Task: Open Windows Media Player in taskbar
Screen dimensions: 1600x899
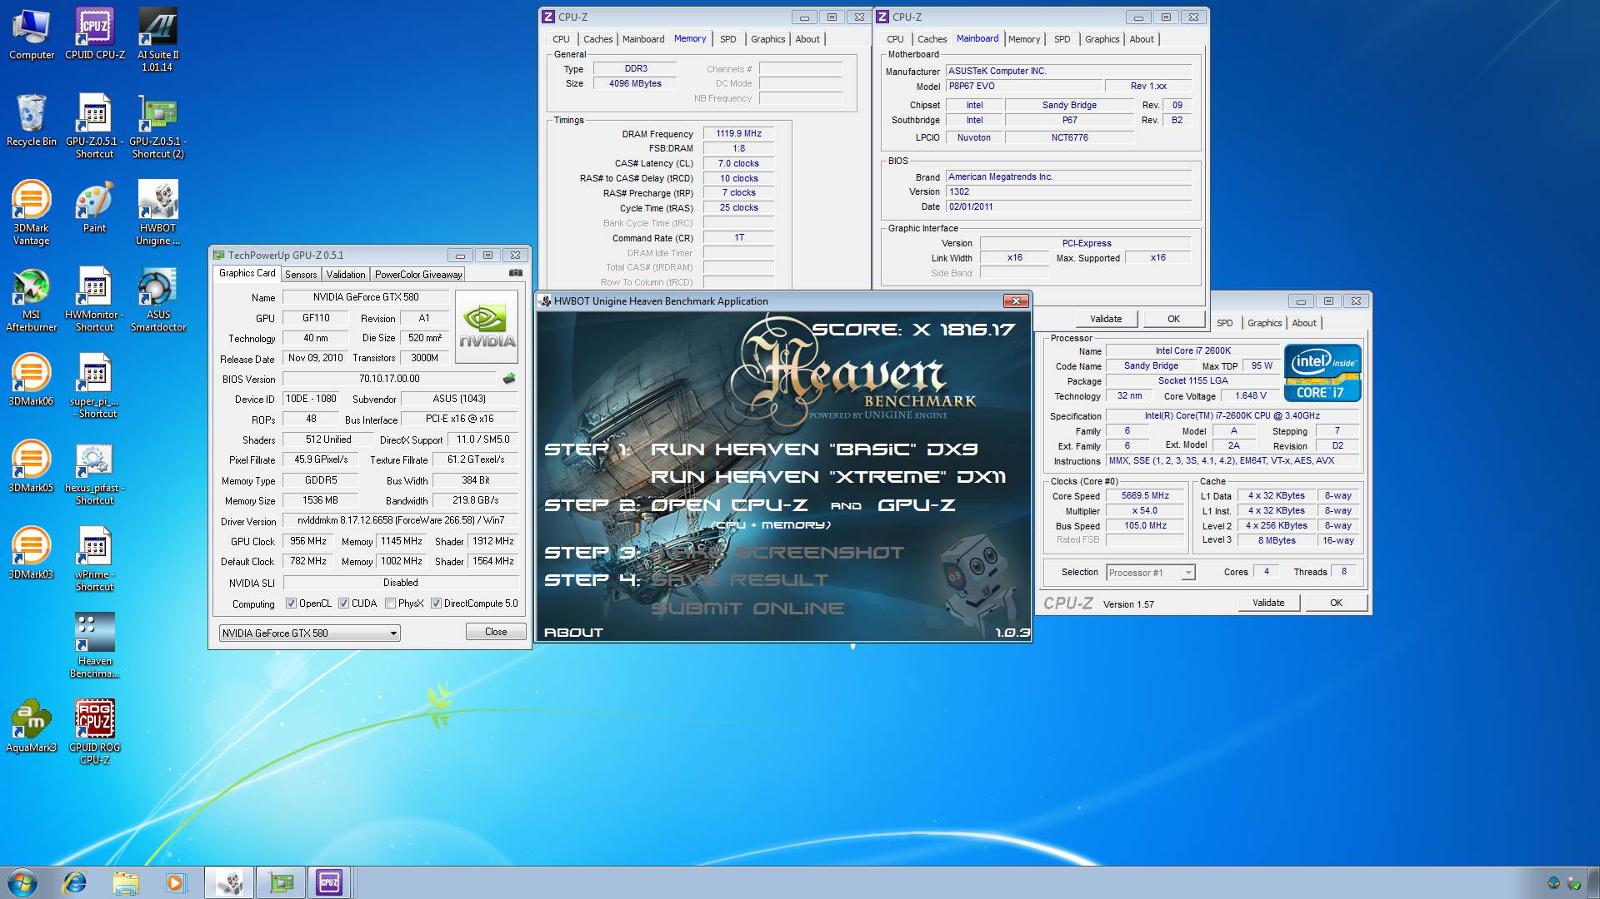Action: (175, 882)
